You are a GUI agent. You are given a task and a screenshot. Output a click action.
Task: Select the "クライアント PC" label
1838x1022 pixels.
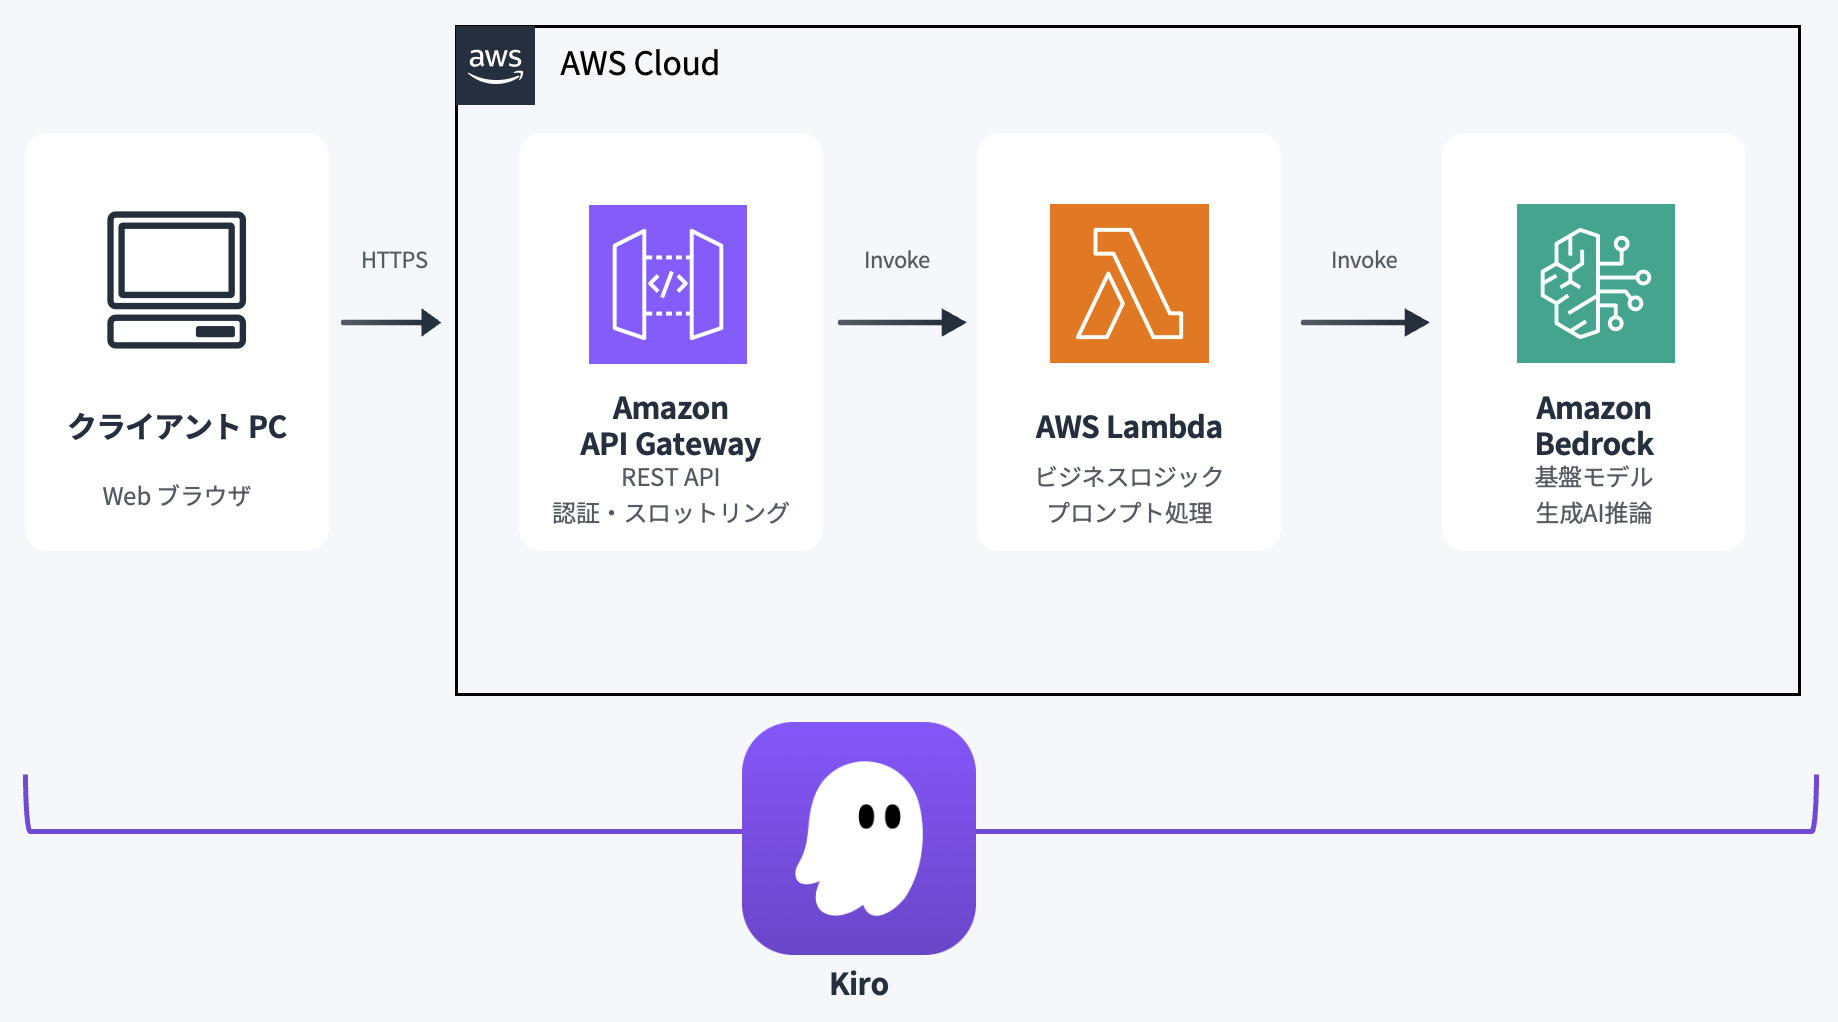(177, 427)
